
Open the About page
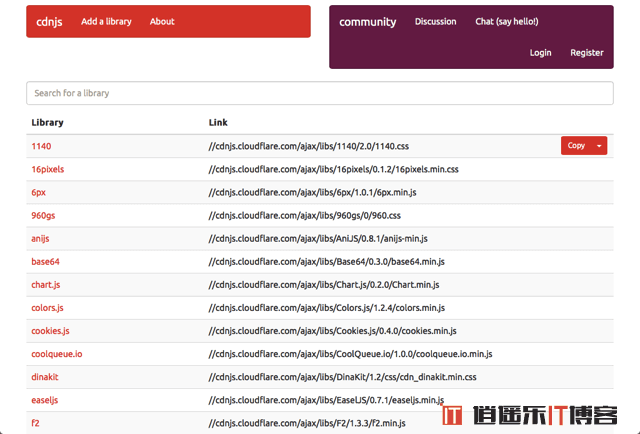point(162,22)
